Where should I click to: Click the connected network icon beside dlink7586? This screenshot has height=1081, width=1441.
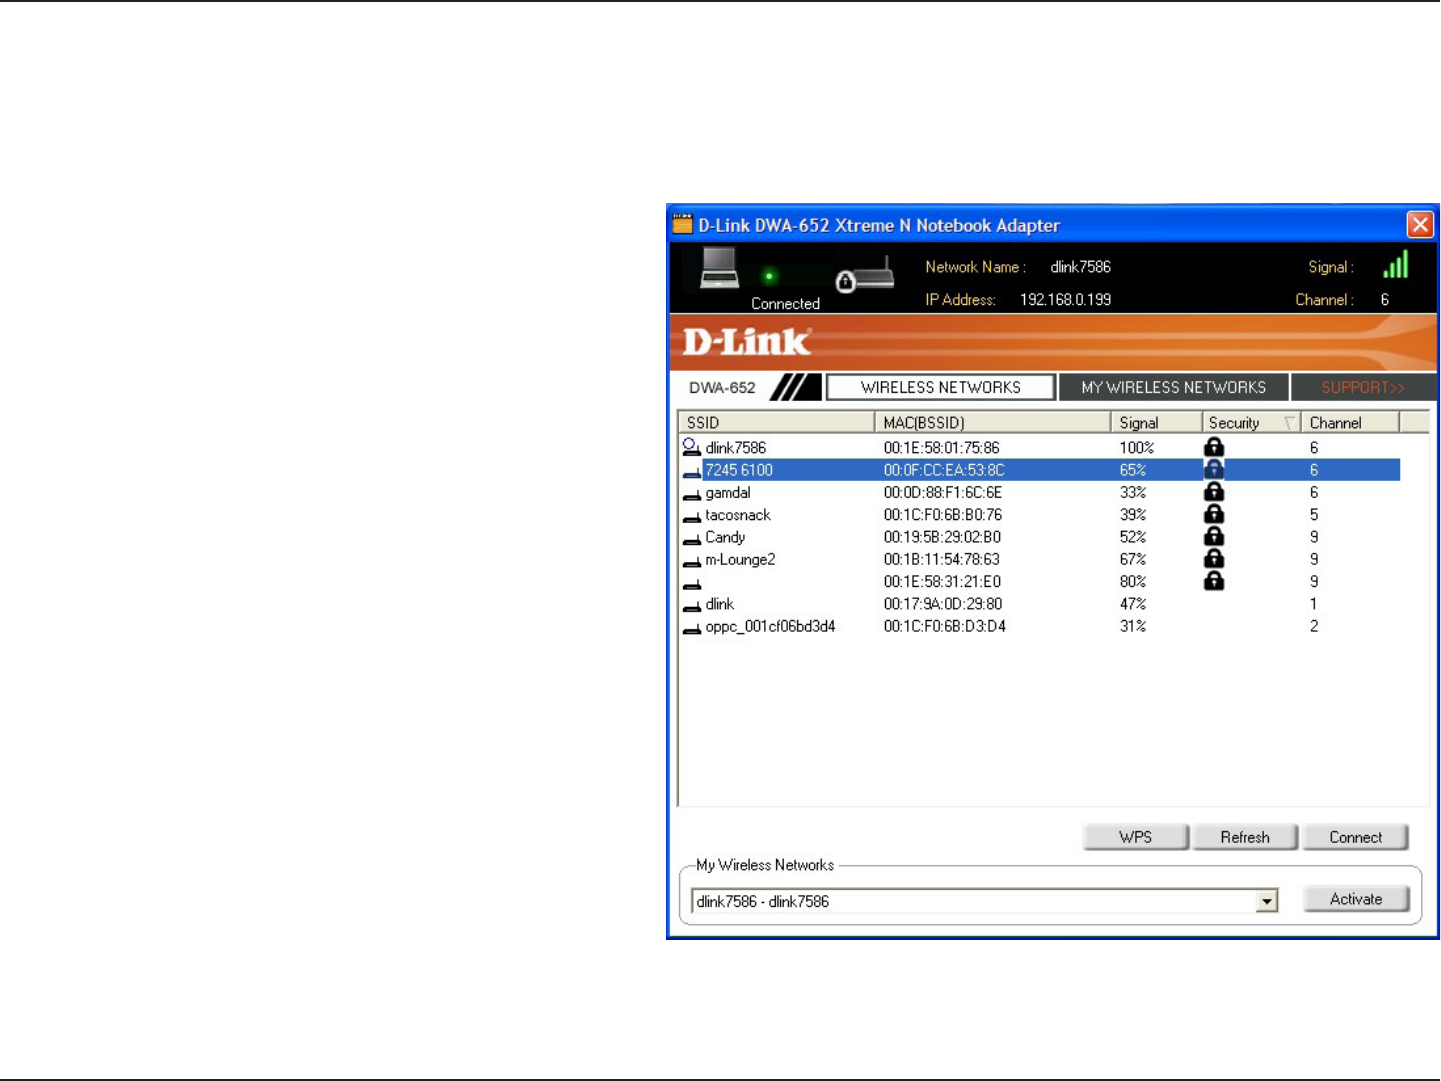click(691, 447)
